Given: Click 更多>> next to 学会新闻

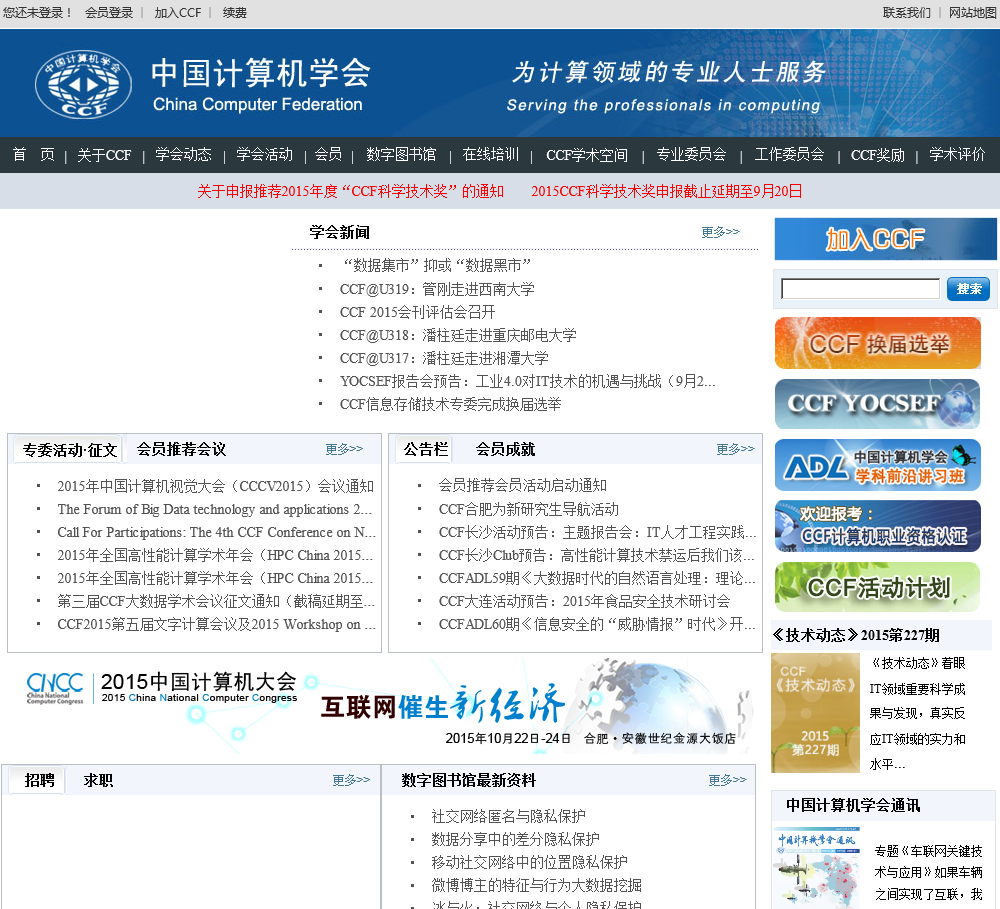Looking at the screenshot, I should tap(721, 232).
